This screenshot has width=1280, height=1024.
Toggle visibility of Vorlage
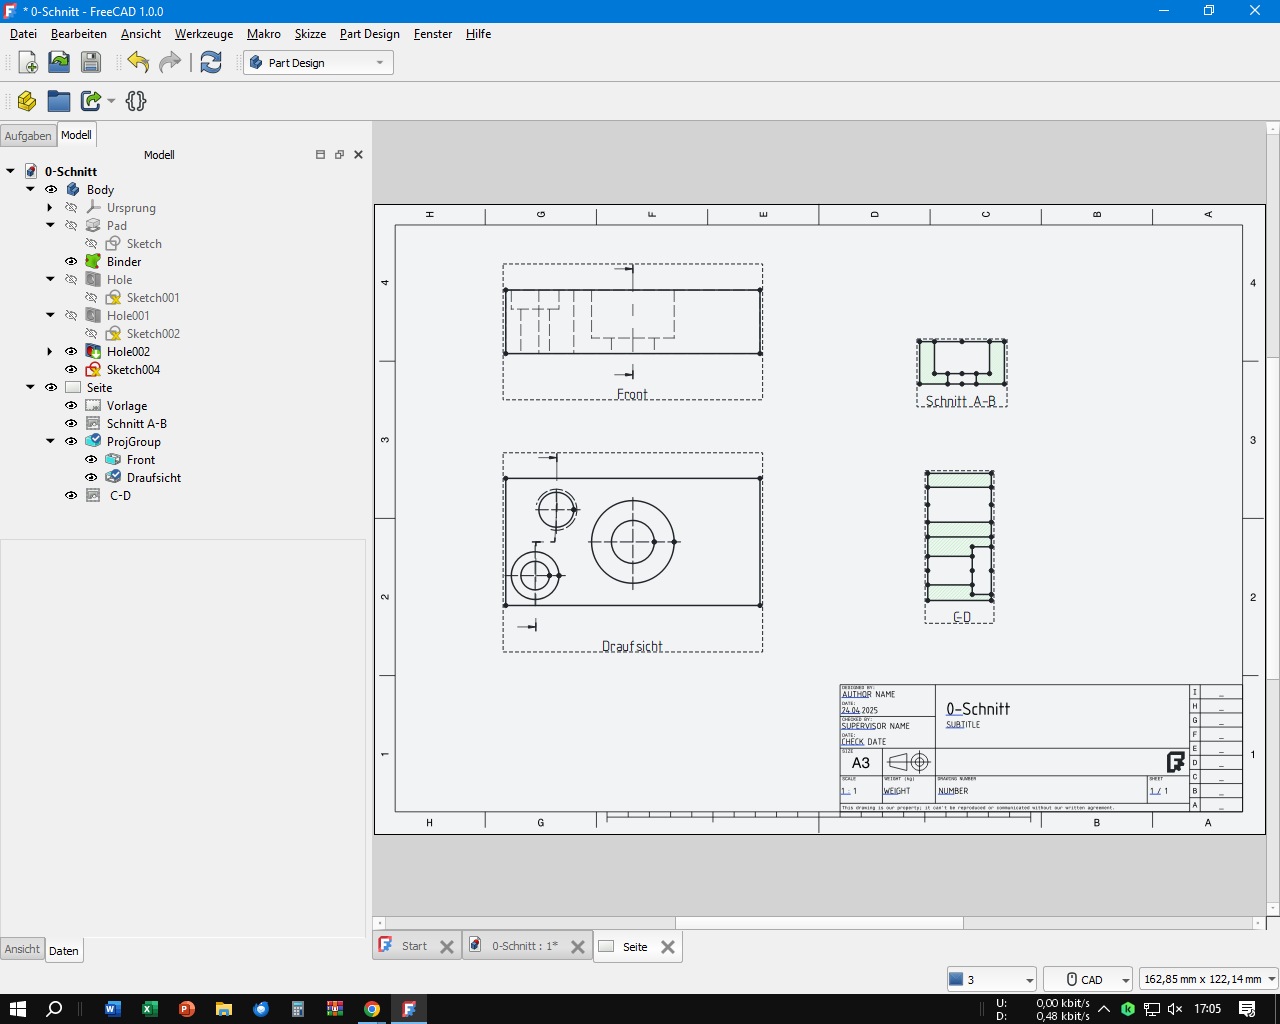pos(71,405)
